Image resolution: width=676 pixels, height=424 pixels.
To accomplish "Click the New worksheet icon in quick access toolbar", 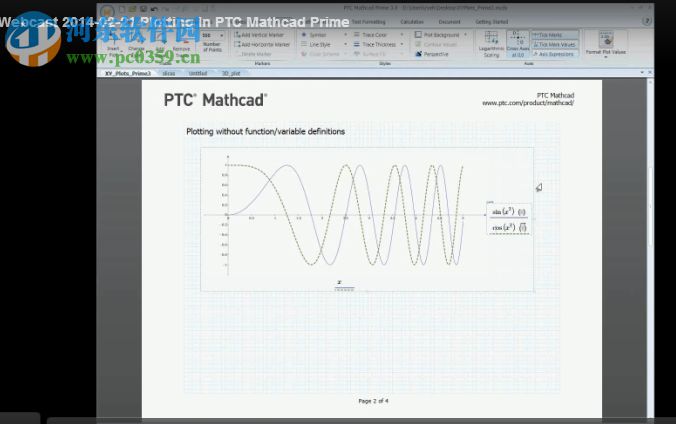I will pyautogui.click(x=122, y=9).
